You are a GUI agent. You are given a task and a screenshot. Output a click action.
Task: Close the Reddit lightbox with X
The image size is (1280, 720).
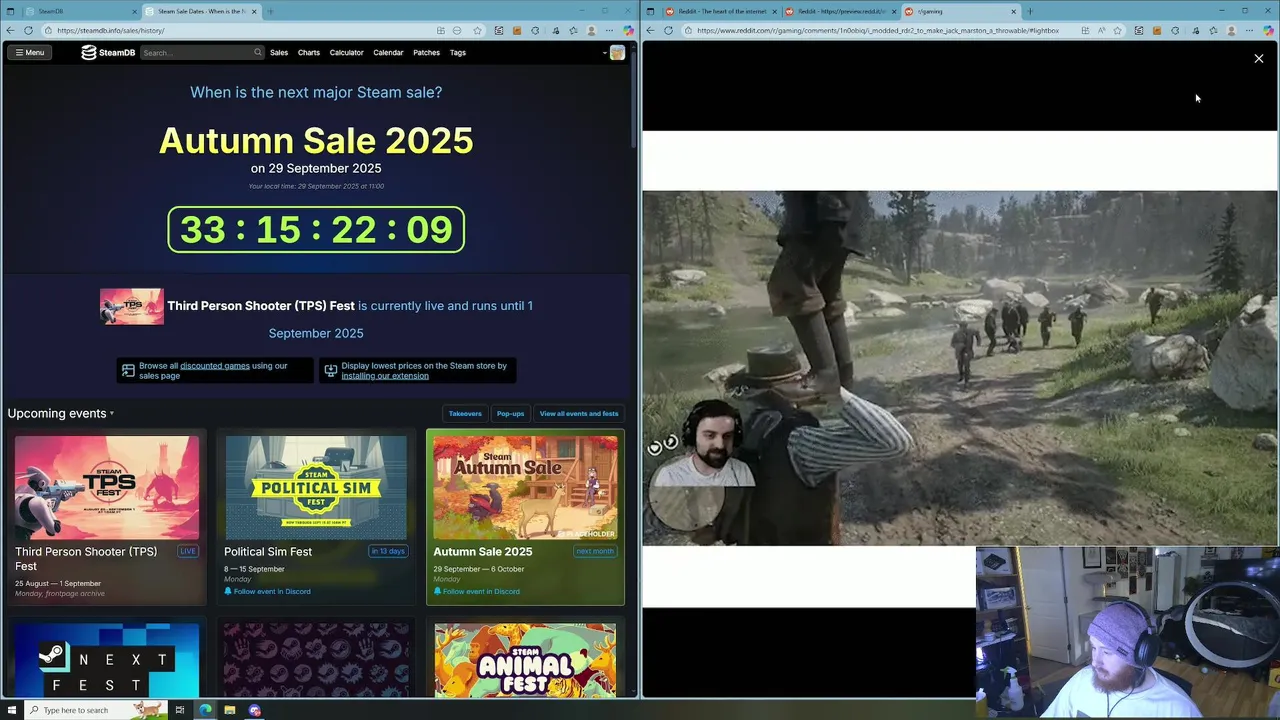coord(1259,59)
